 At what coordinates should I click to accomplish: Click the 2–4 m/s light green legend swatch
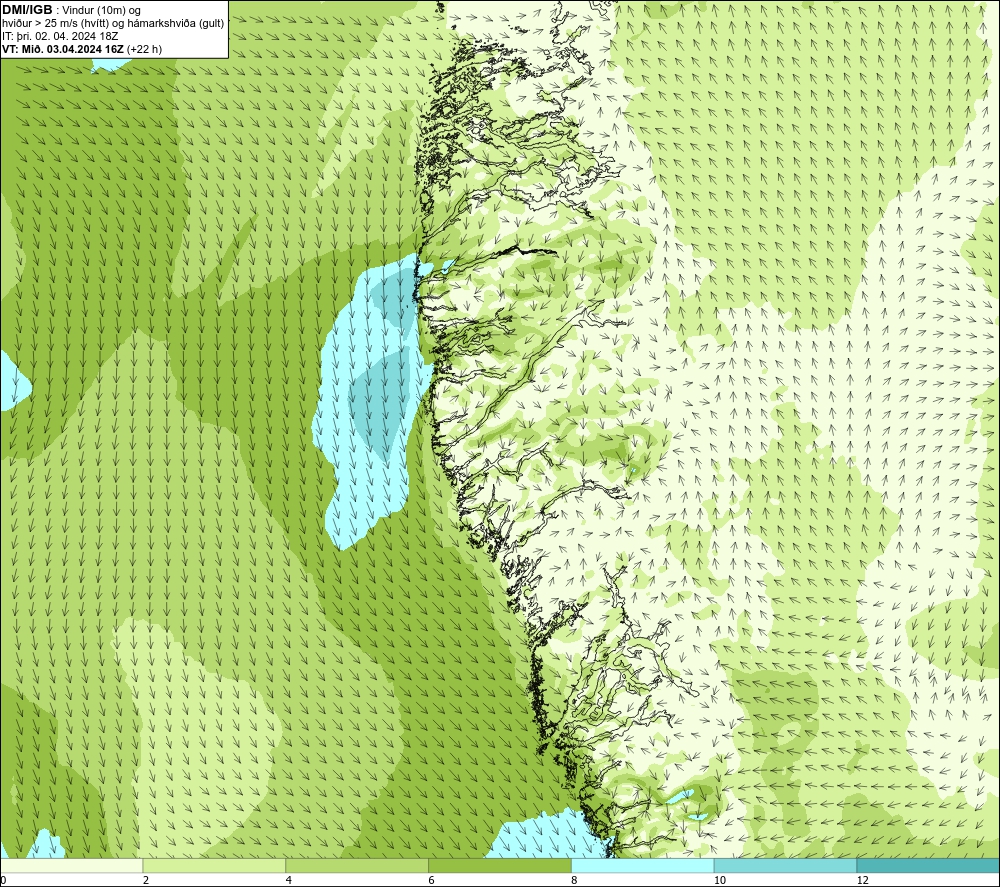click(x=214, y=865)
